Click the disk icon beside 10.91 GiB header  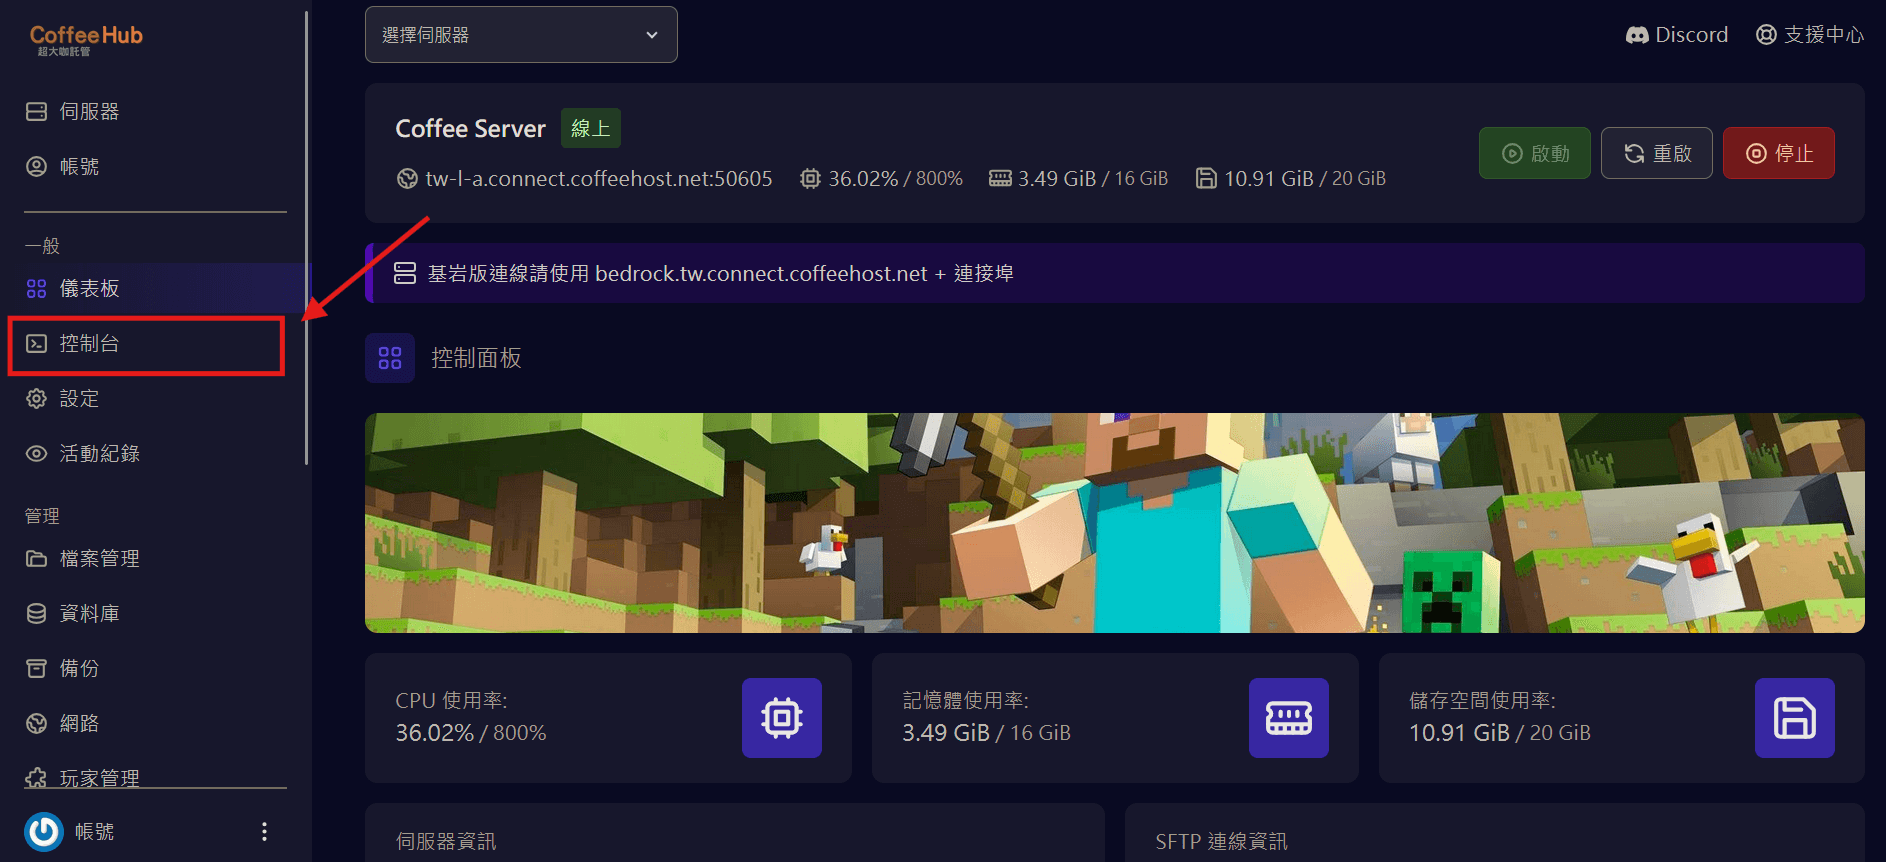pos(1206,179)
